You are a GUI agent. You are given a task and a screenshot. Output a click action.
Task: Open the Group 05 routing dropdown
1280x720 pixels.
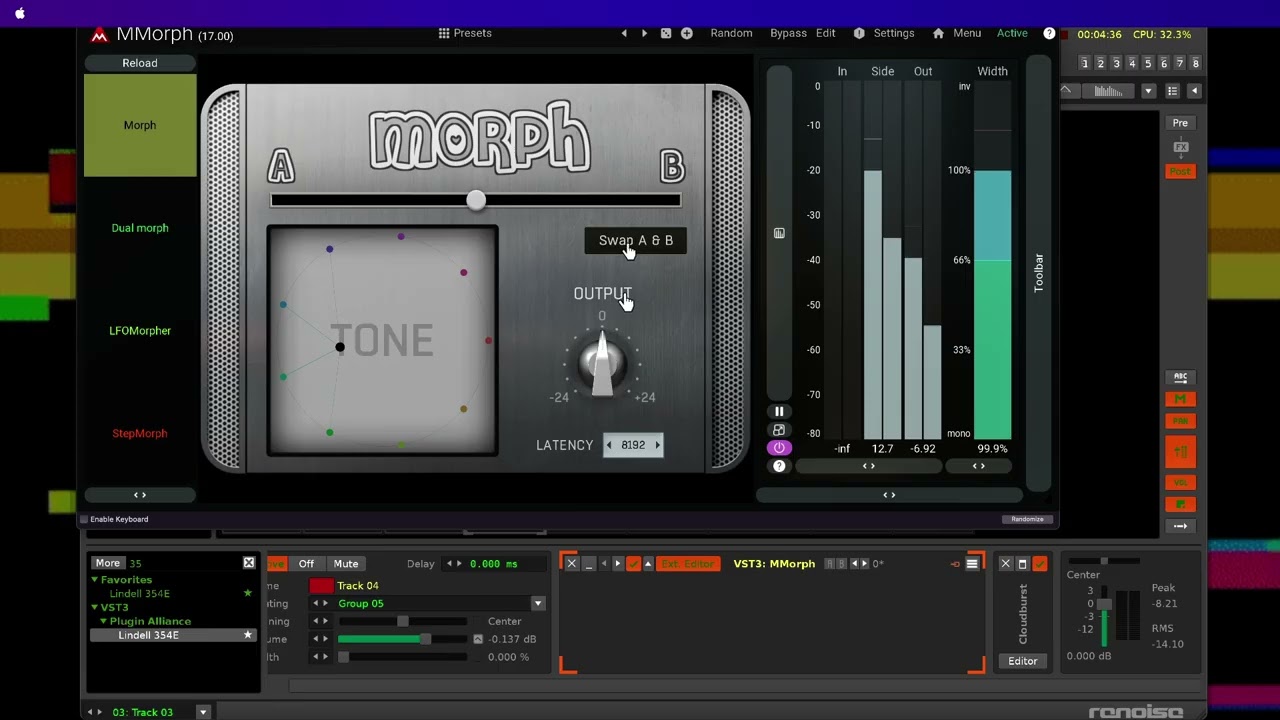point(538,604)
